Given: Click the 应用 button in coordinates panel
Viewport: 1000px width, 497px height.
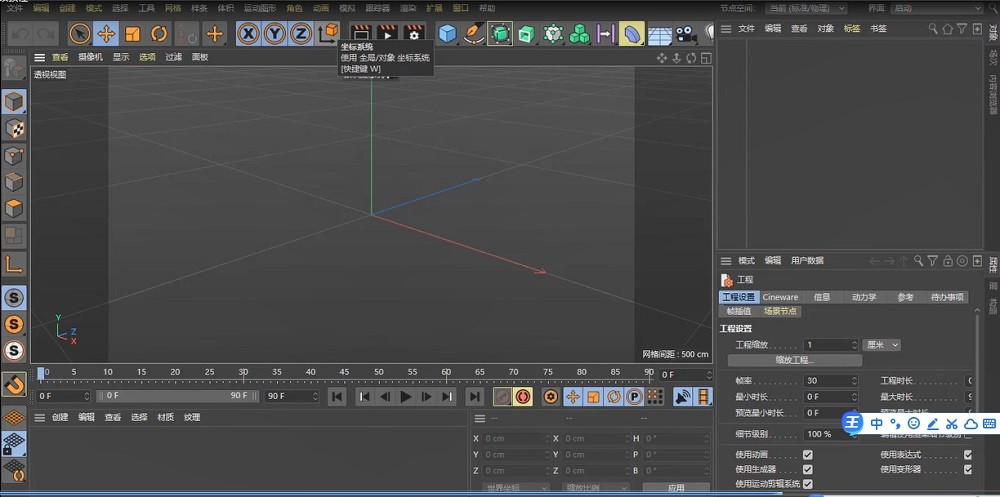Looking at the screenshot, I should (x=676, y=489).
